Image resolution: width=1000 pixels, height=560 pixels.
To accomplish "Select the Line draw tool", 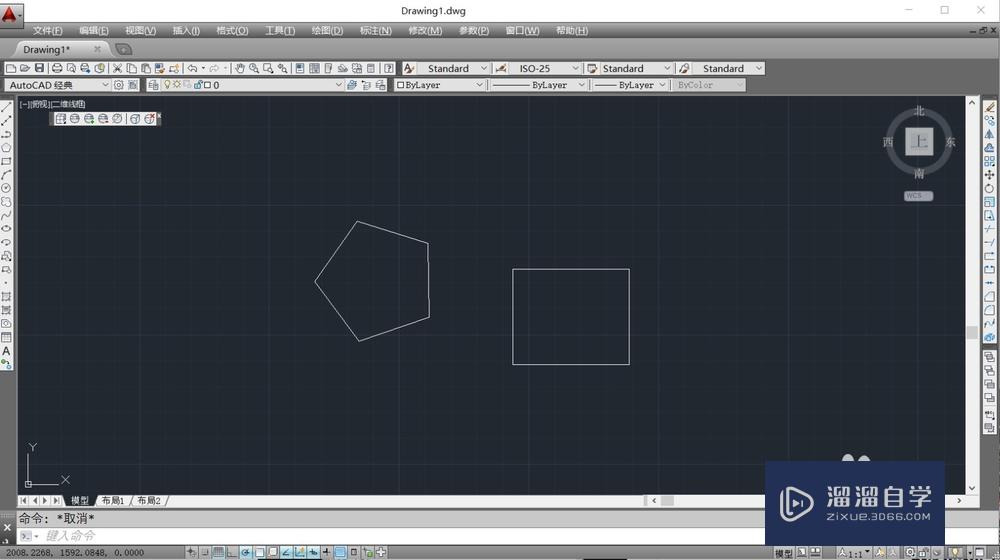I will [x=6, y=107].
